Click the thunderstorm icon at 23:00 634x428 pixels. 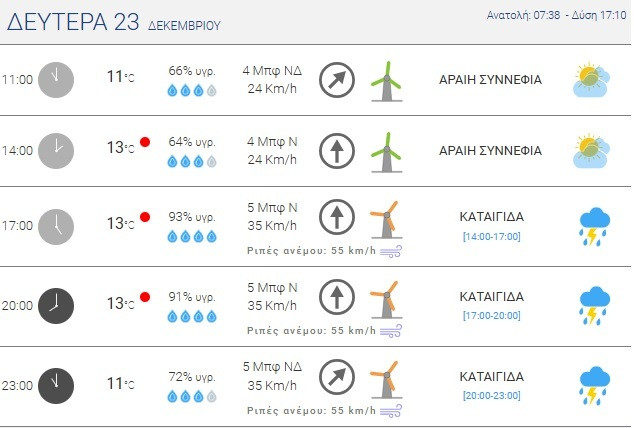pyautogui.click(x=594, y=386)
